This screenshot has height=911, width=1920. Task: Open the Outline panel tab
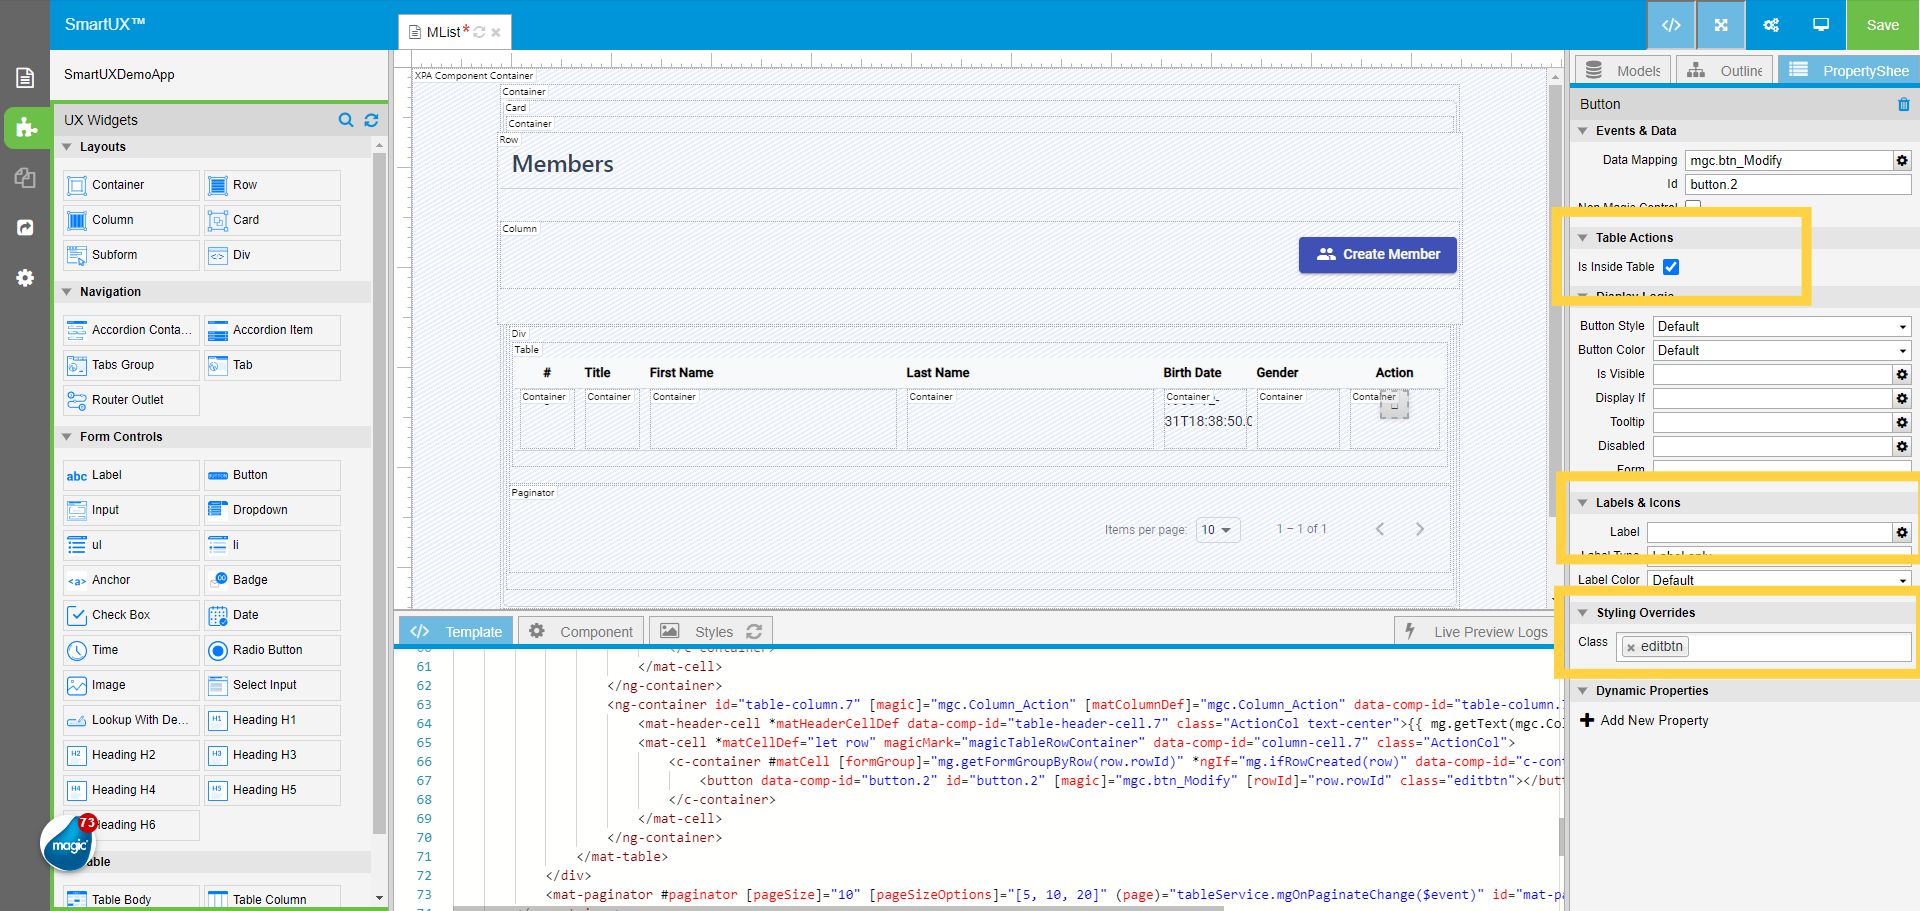click(x=1724, y=69)
